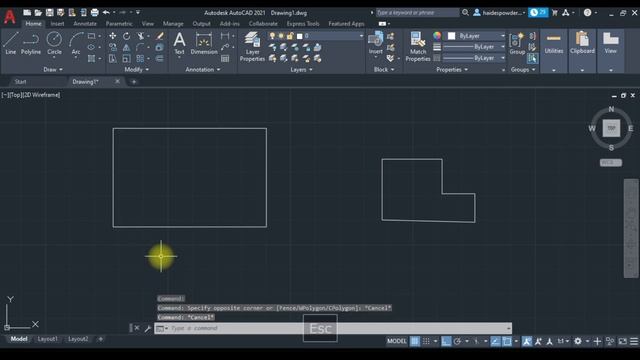Click the search keyword or phrase box

(x=418, y=13)
